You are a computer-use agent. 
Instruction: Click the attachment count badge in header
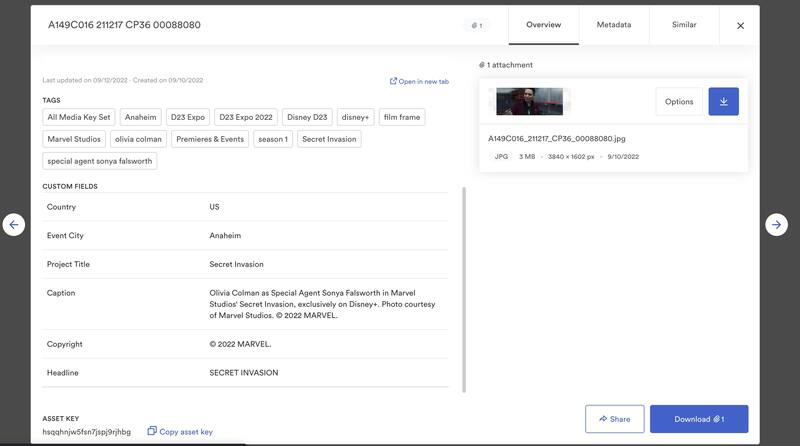pos(476,25)
